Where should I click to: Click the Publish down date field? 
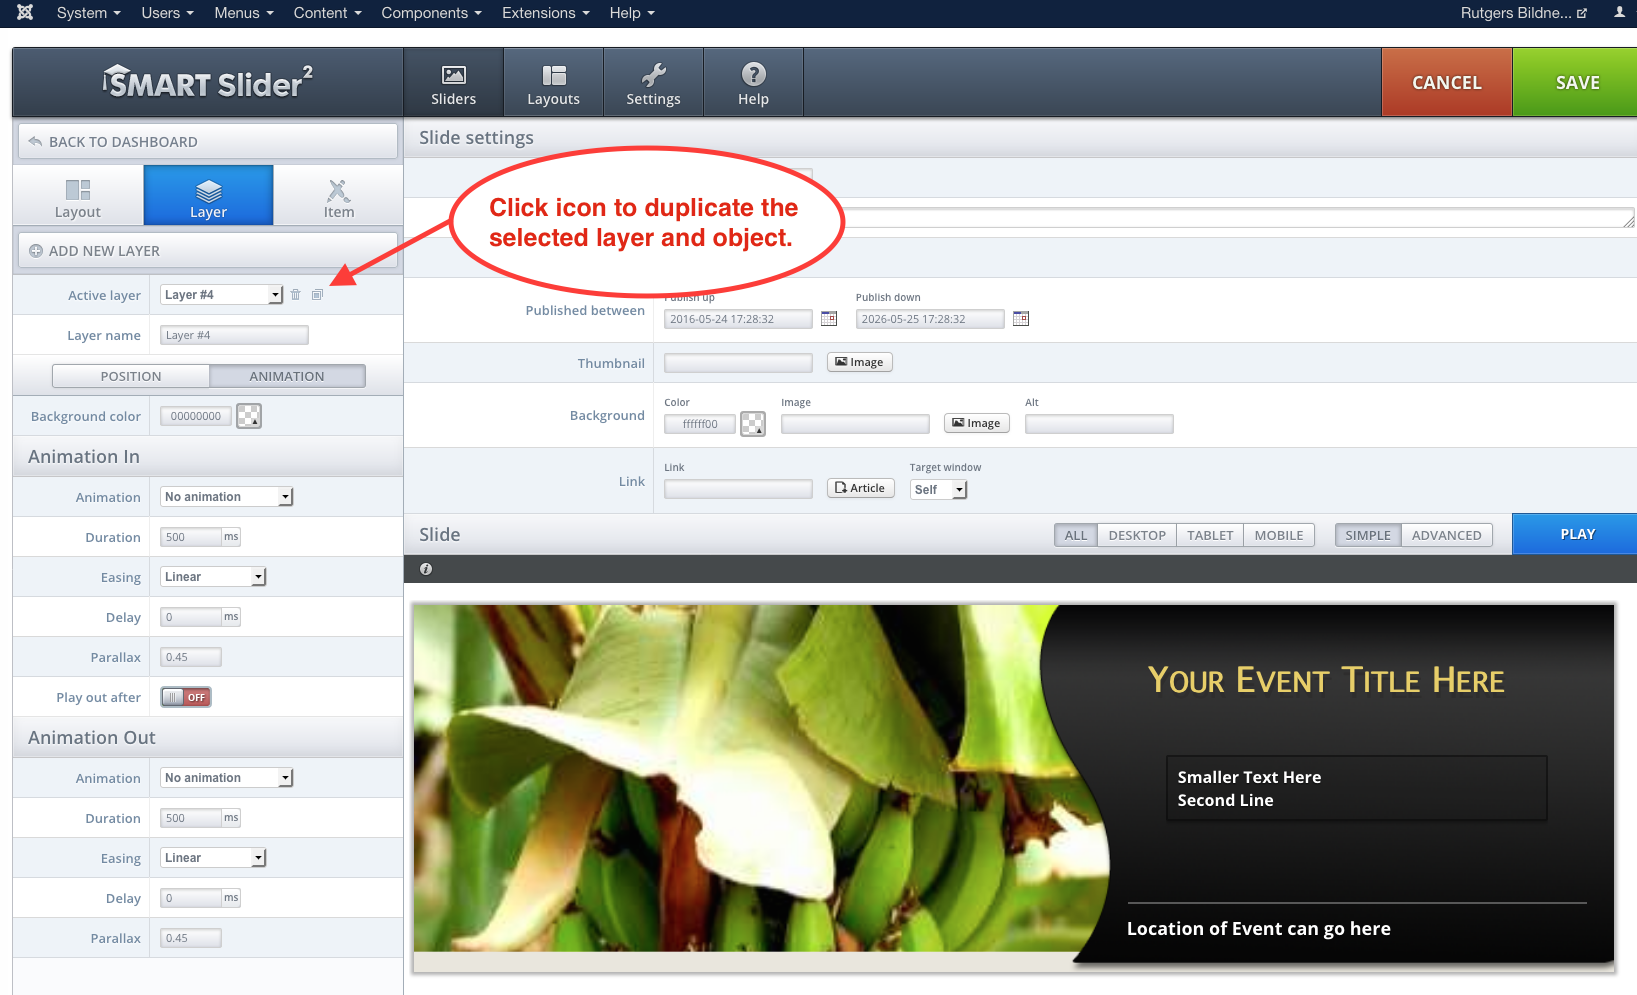pos(930,319)
